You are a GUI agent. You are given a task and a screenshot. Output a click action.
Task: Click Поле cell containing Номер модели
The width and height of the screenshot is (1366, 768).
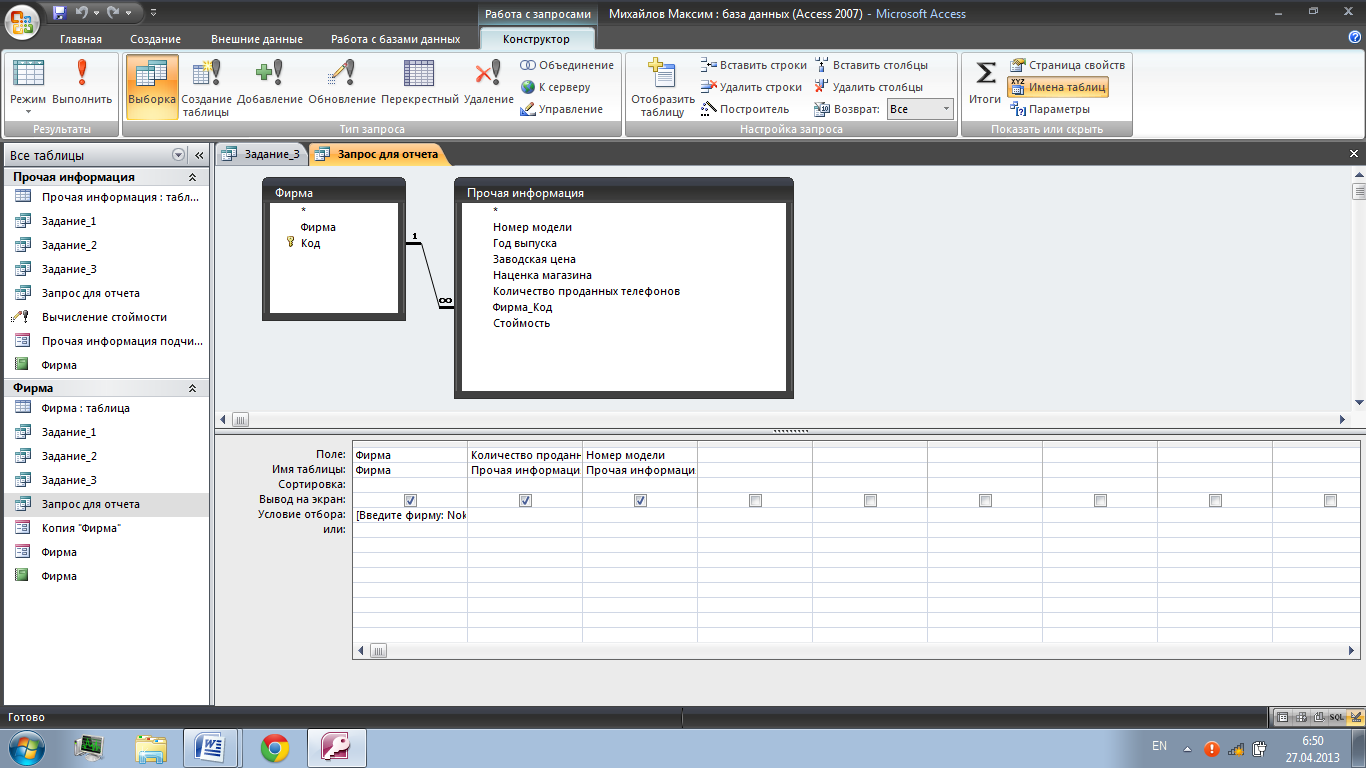click(x=640, y=455)
